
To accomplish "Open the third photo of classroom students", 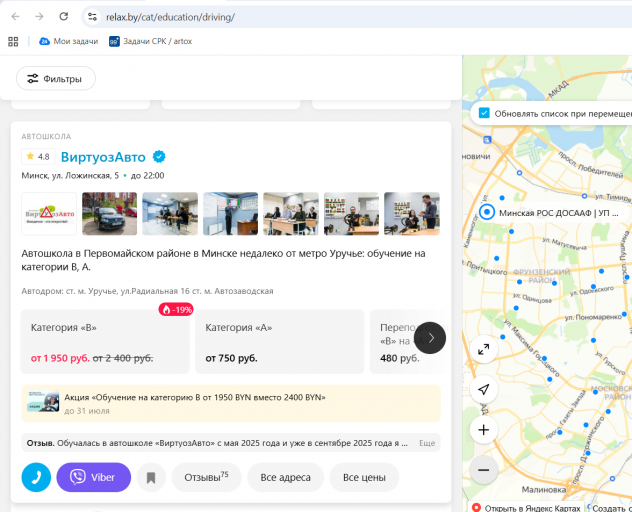I will 170,214.
